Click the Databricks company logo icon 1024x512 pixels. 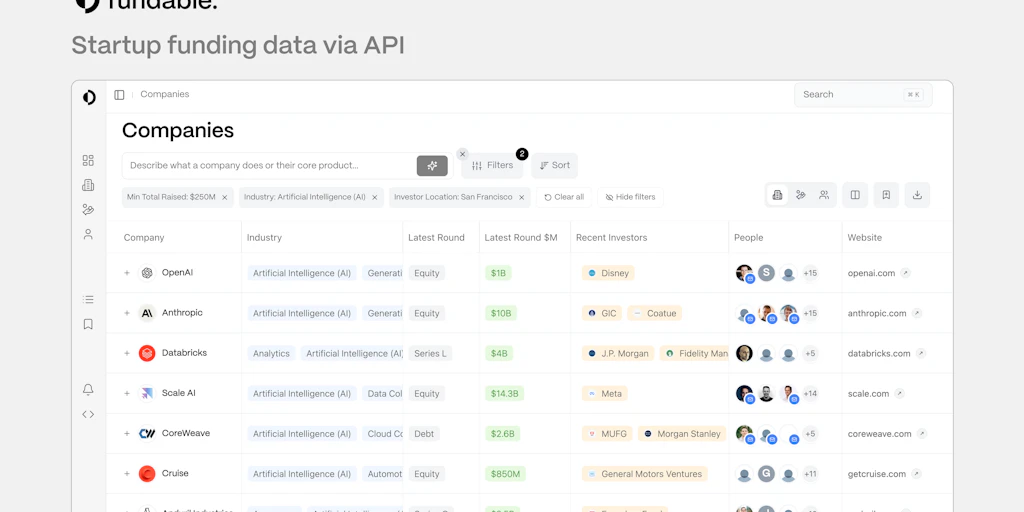(x=147, y=353)
